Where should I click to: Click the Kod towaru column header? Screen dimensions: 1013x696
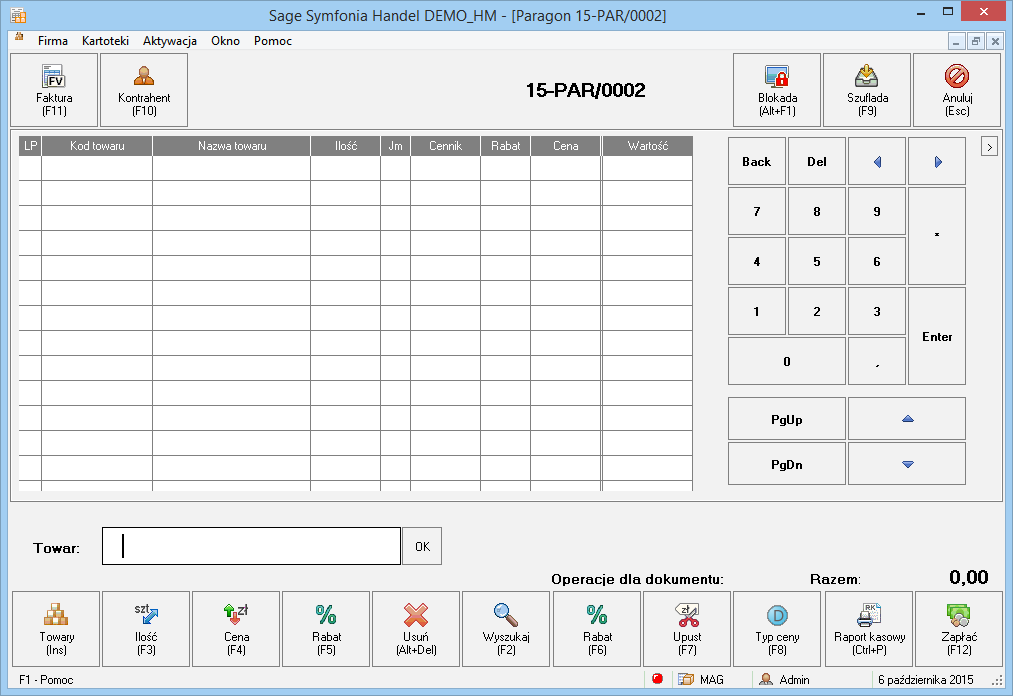point(97,146)
